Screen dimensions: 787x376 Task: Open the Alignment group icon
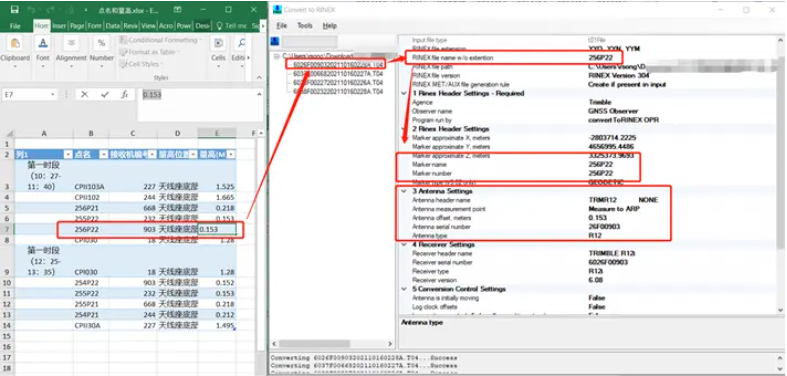(71, 43)
